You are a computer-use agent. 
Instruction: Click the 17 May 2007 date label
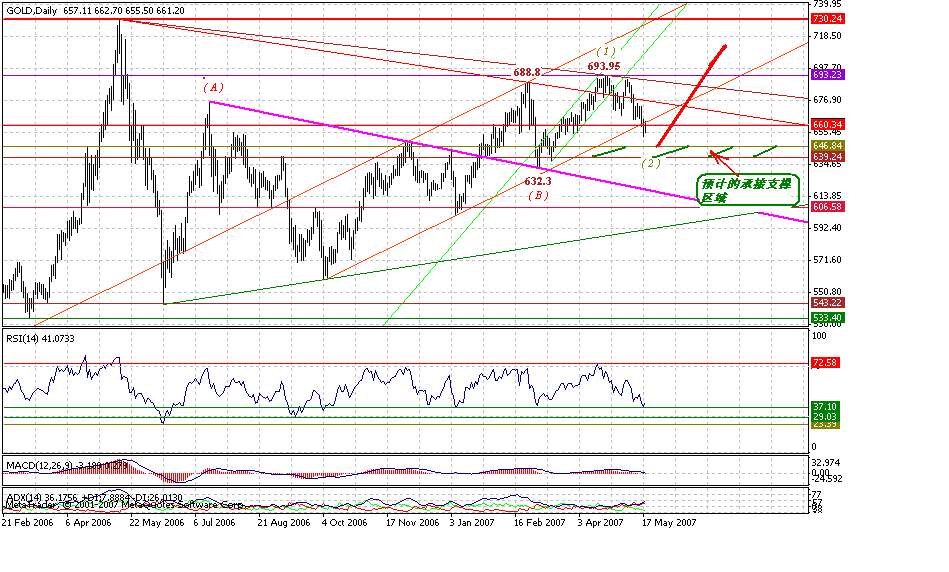tap(669, 522)
